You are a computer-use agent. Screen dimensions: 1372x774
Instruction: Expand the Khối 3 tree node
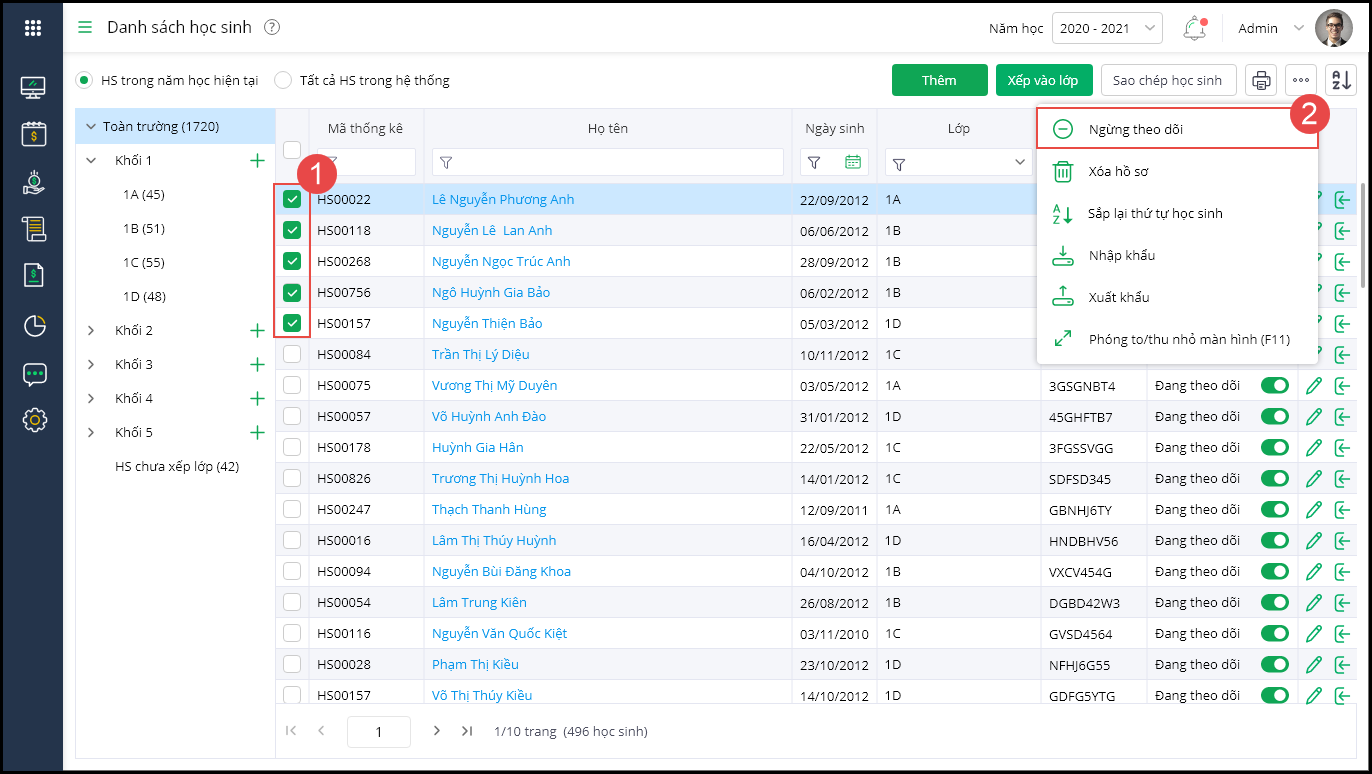(x=91, y=364)
